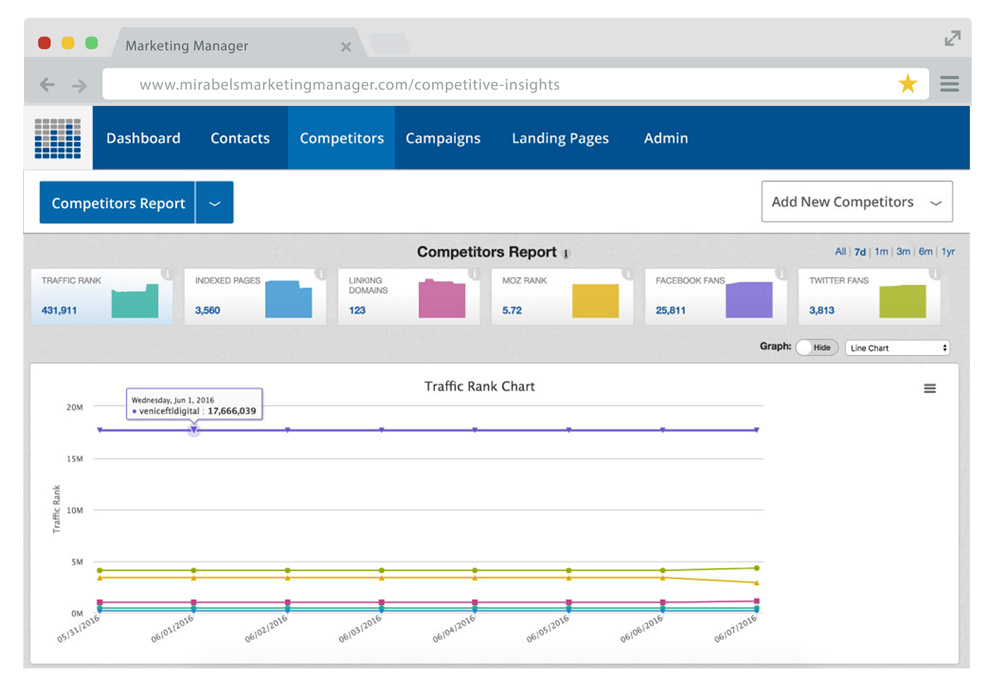Click the blue Indexed Pages mini chart
The width and height of the screenshot is (1000, 696).
(x=288, y=299)
